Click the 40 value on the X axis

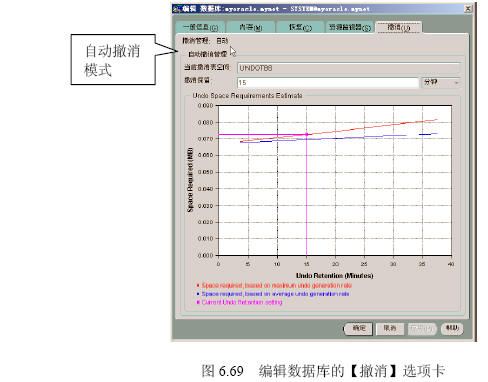point(451,264)
